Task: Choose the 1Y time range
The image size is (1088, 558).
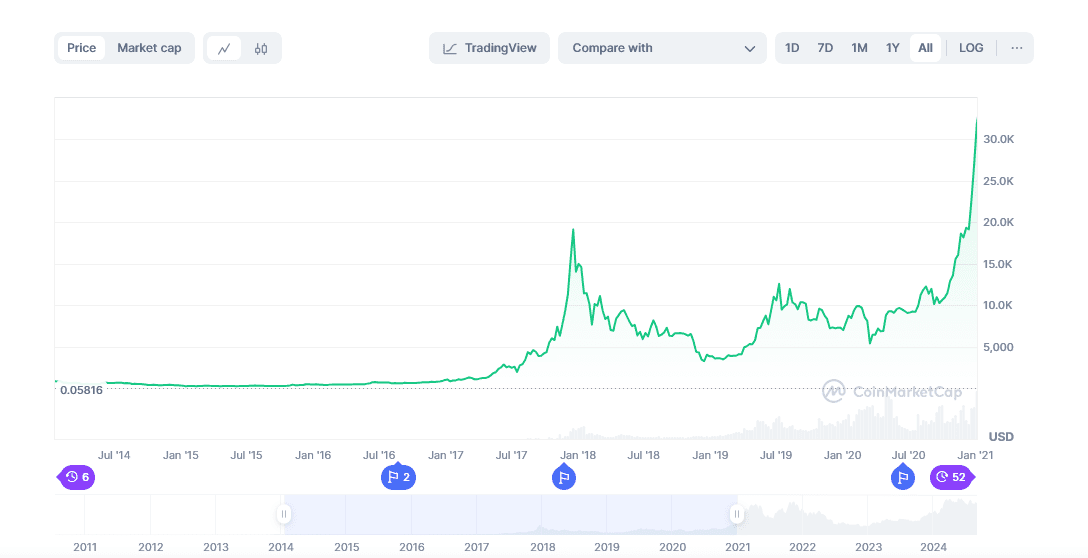Action: 893,48
